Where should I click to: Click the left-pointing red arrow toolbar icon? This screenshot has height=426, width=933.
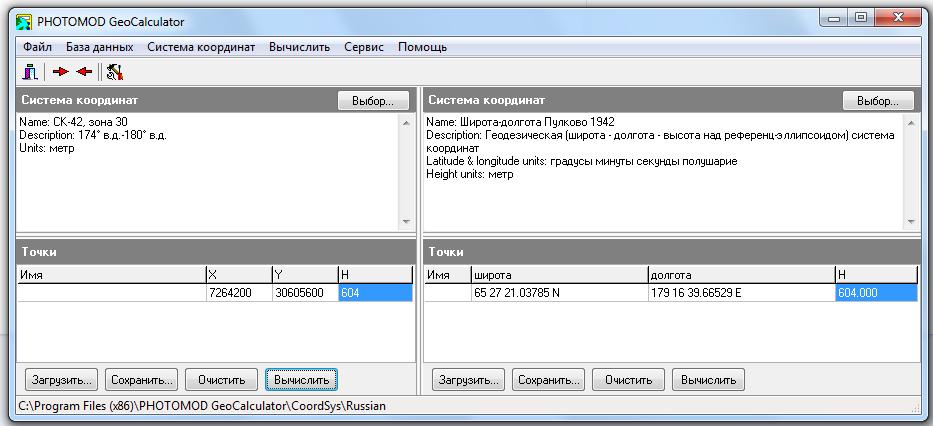click(84, 72)
